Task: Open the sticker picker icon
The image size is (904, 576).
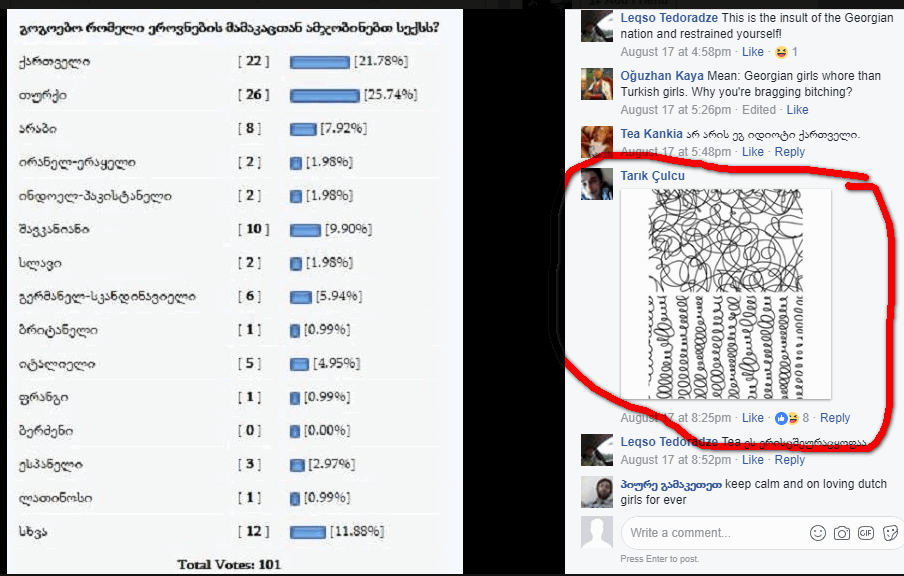Action: 890,533
